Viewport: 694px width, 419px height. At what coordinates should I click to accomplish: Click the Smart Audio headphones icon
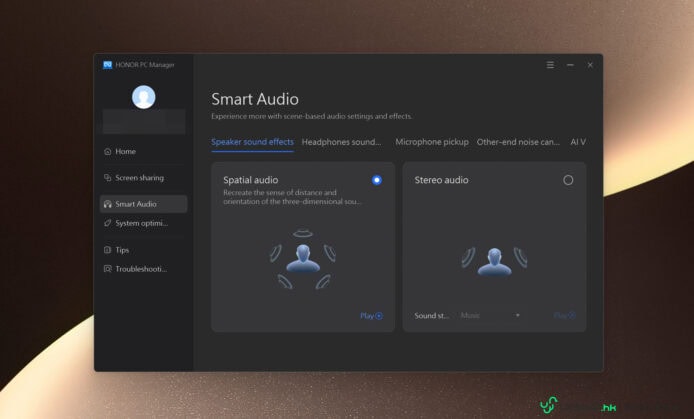pos(108,204)
